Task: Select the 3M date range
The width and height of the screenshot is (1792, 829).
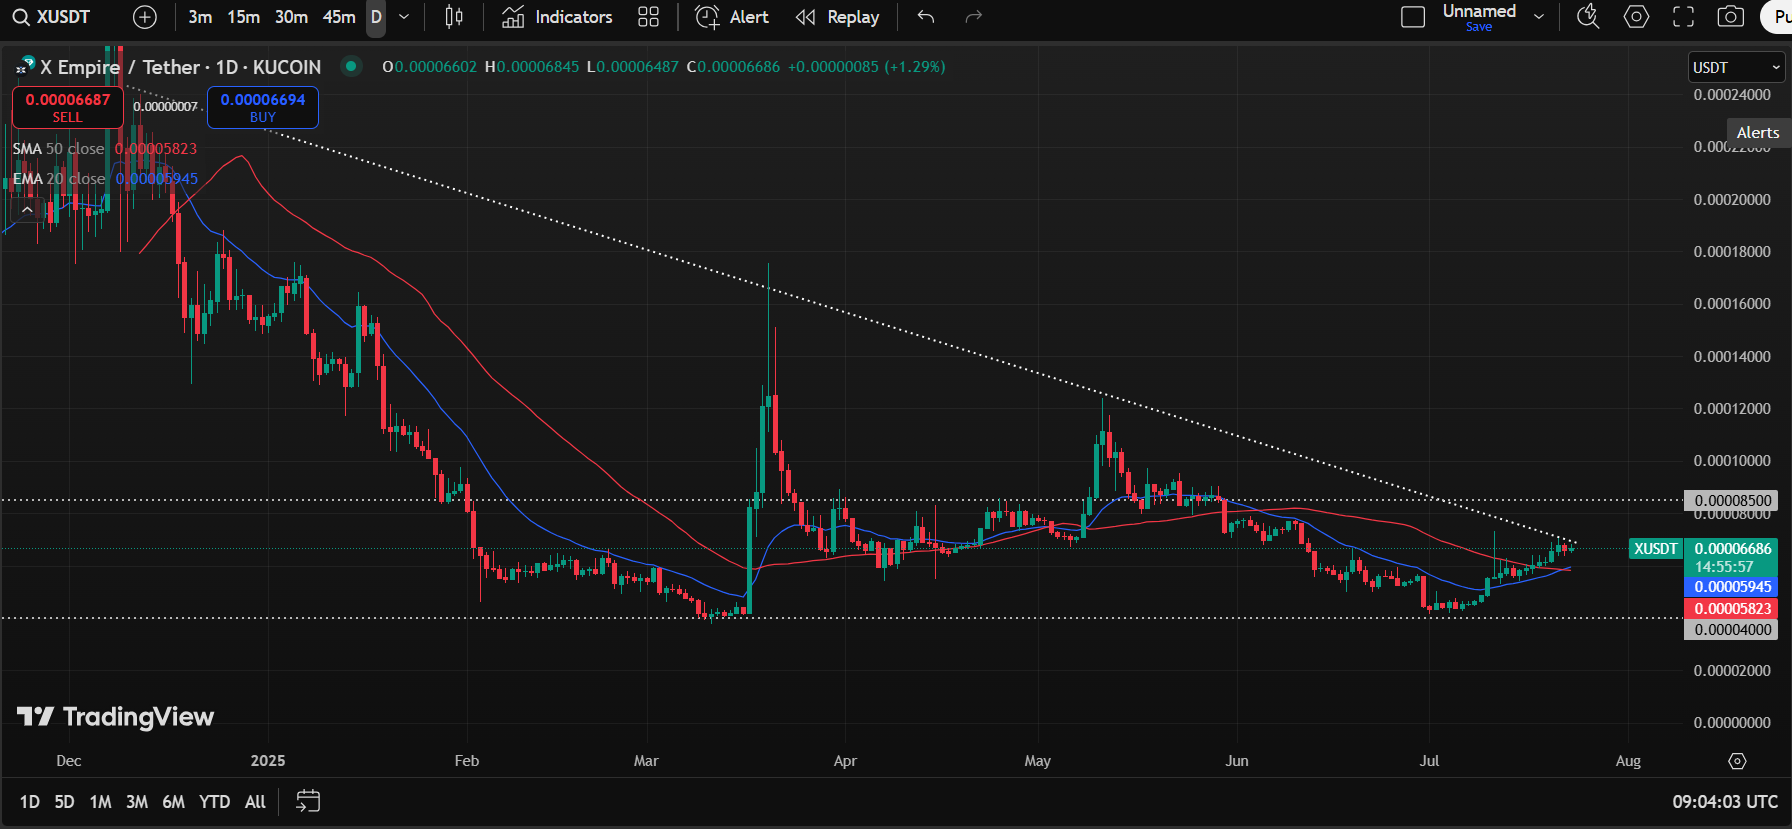Action: tap(137, 802)
